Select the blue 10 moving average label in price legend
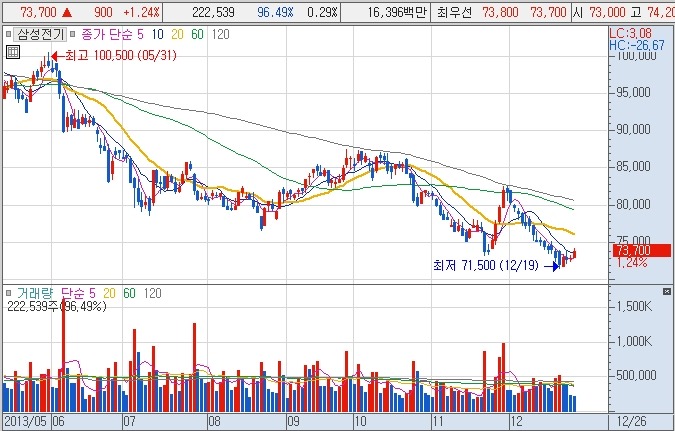The height and width of the screenshot is (431, 675). tap(158, 34)
